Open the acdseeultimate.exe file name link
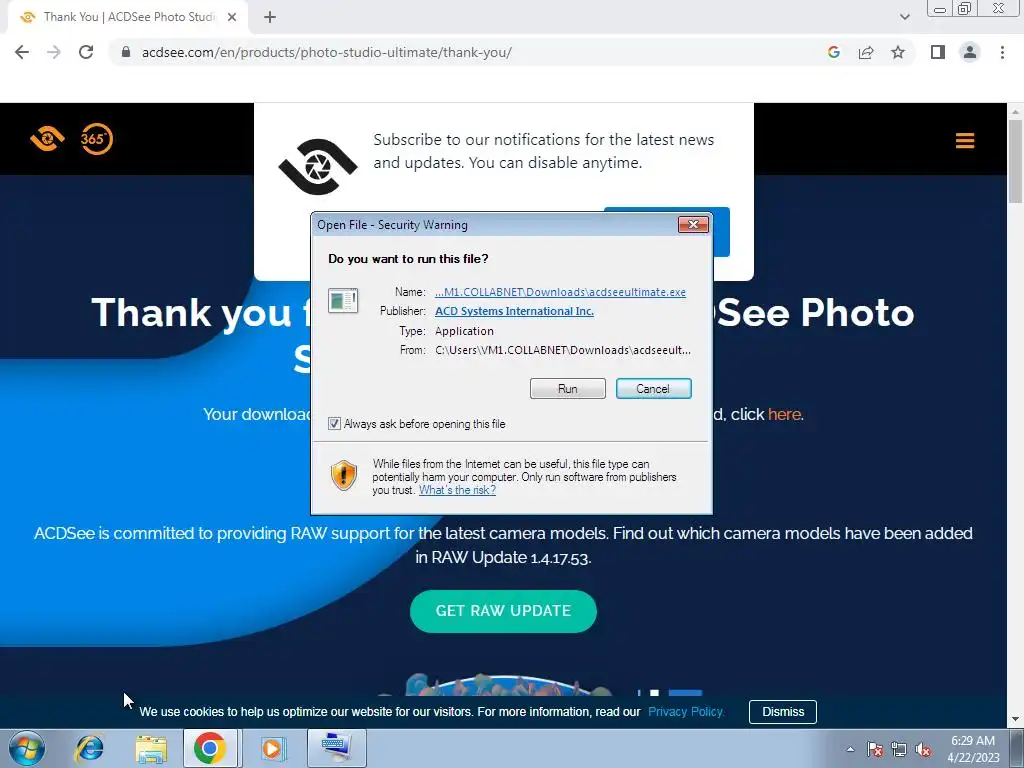Screen dimensions: 1024x768 pyautogui.click(x=560, y=292)
